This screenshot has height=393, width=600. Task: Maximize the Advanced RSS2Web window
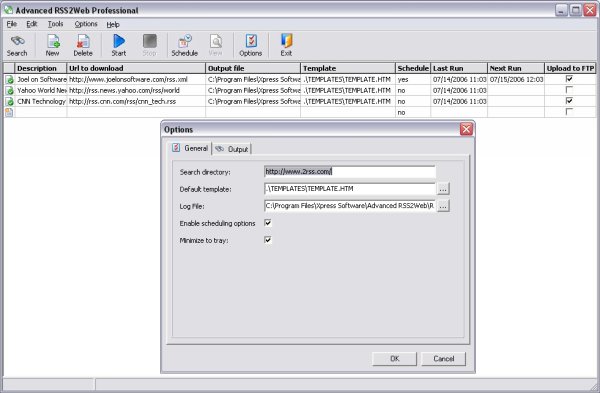click(575, 10)
